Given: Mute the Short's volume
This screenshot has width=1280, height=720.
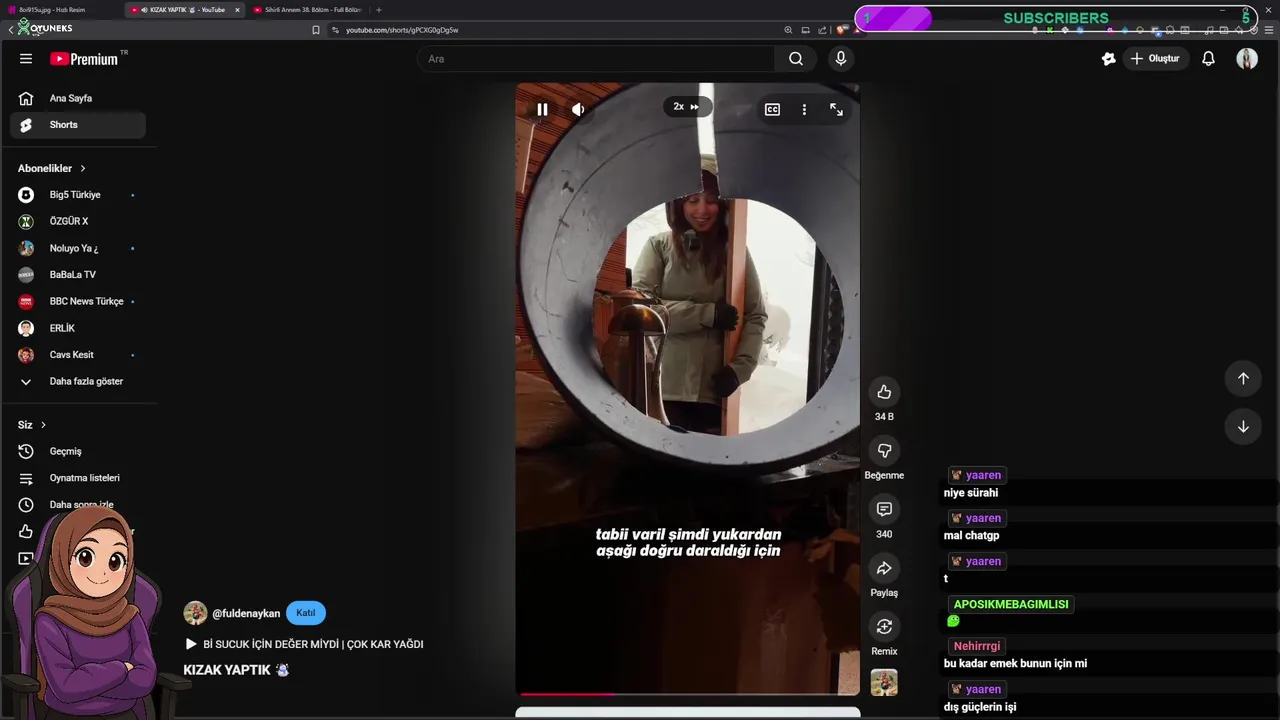Looking at the screenshot, I should pyautogui.click(x=578, y=109).
